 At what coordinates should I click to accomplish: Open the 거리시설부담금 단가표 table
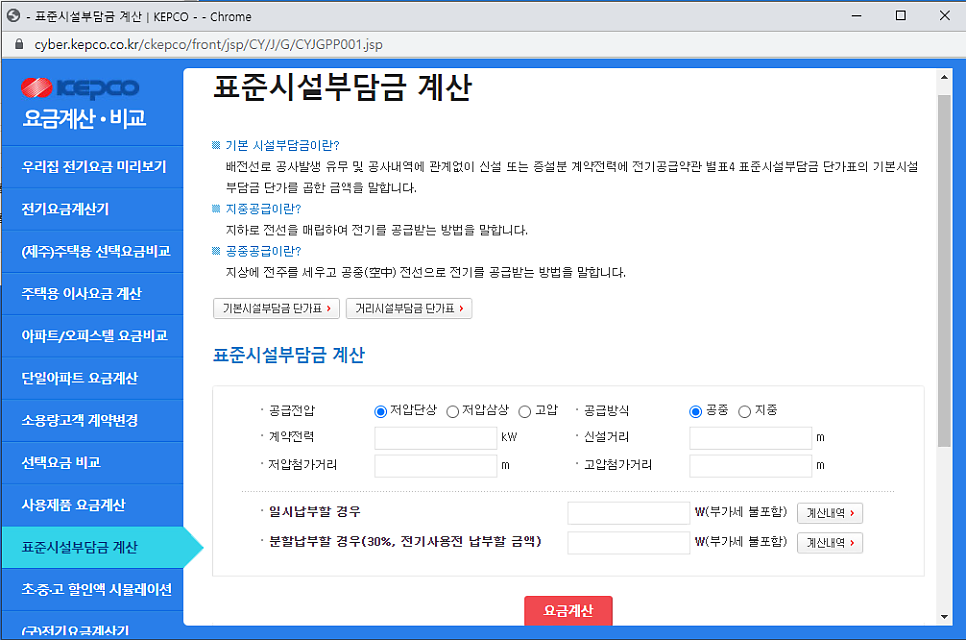[x=409, y=309]
